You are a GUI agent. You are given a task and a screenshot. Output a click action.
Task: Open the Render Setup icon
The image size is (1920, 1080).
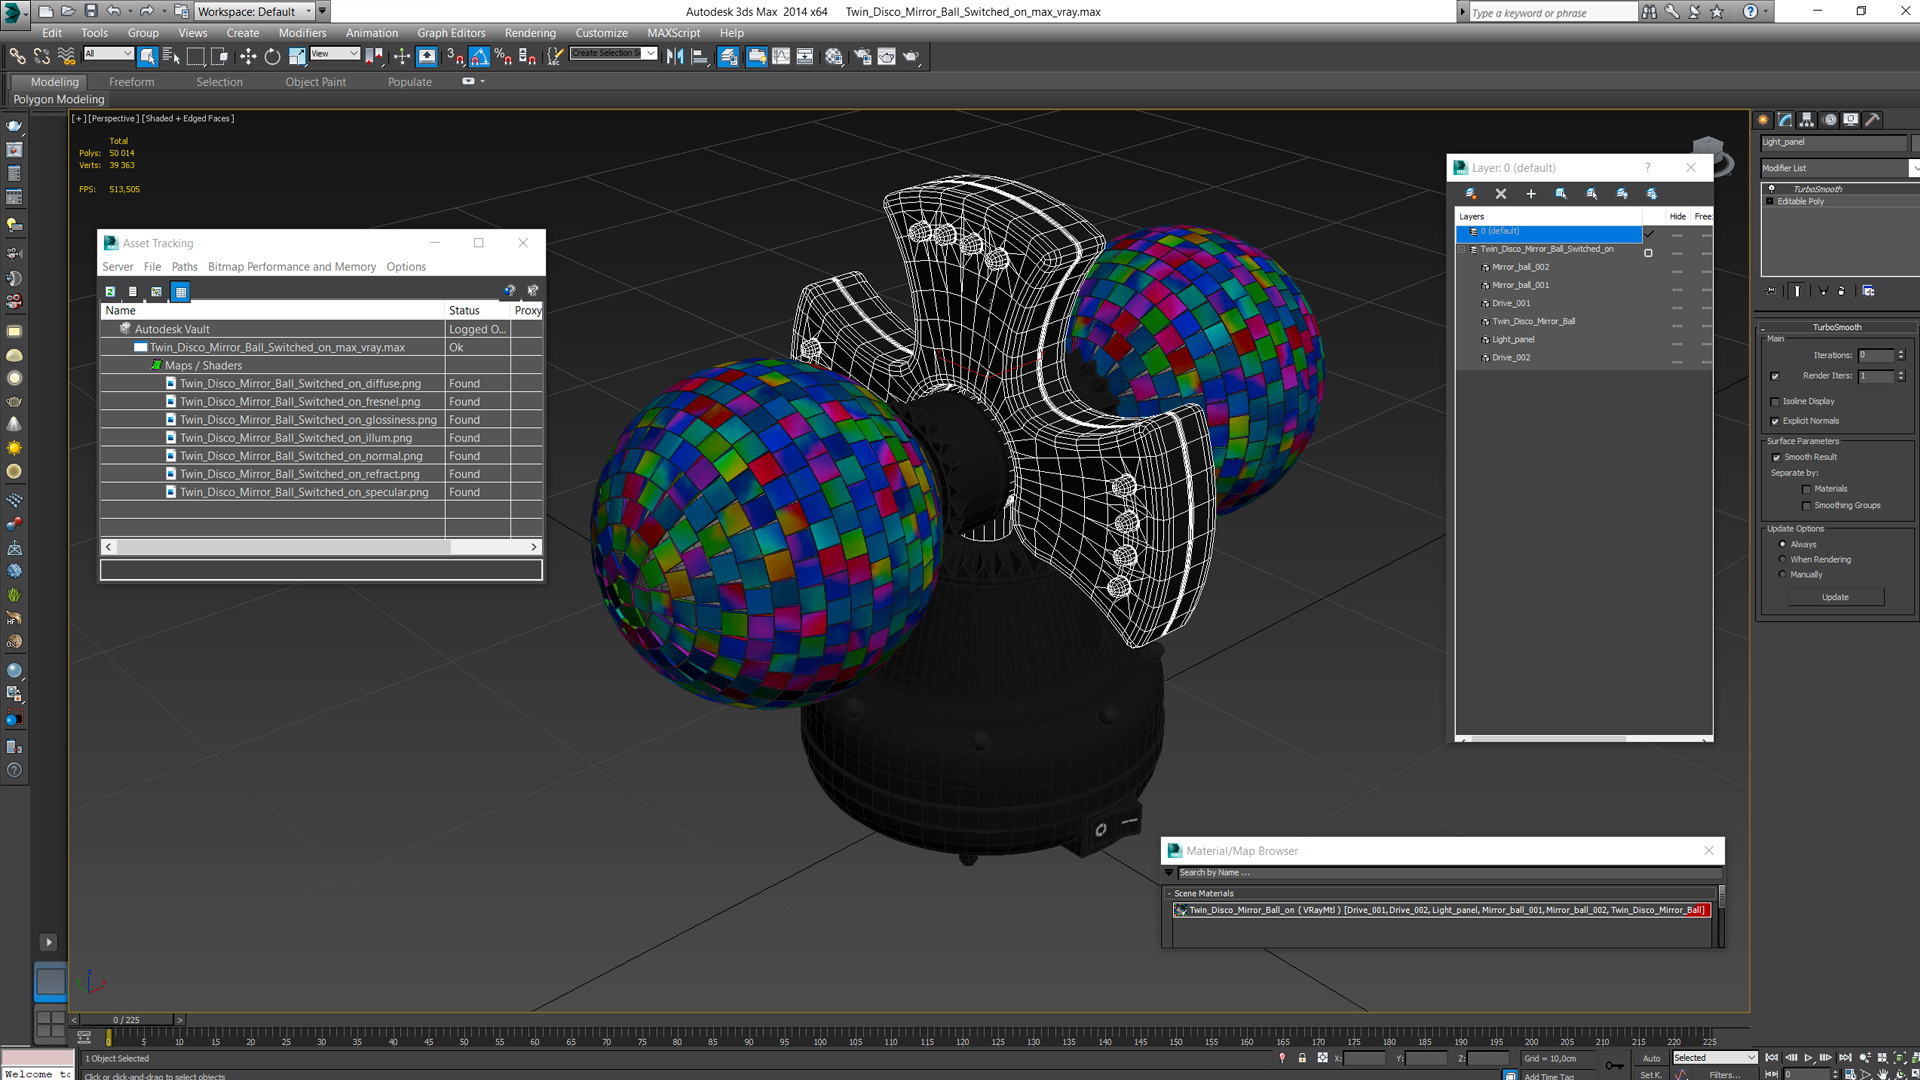coord(861,57)
